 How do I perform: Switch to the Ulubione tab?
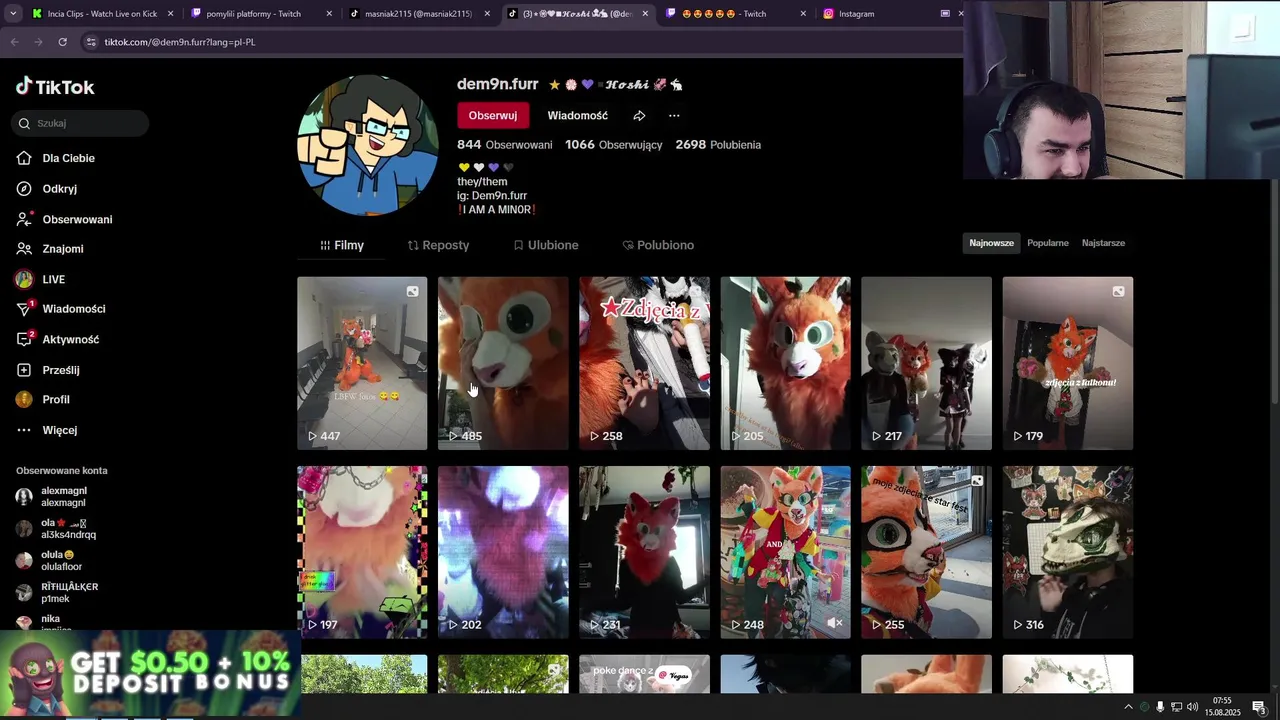[546, 245]
